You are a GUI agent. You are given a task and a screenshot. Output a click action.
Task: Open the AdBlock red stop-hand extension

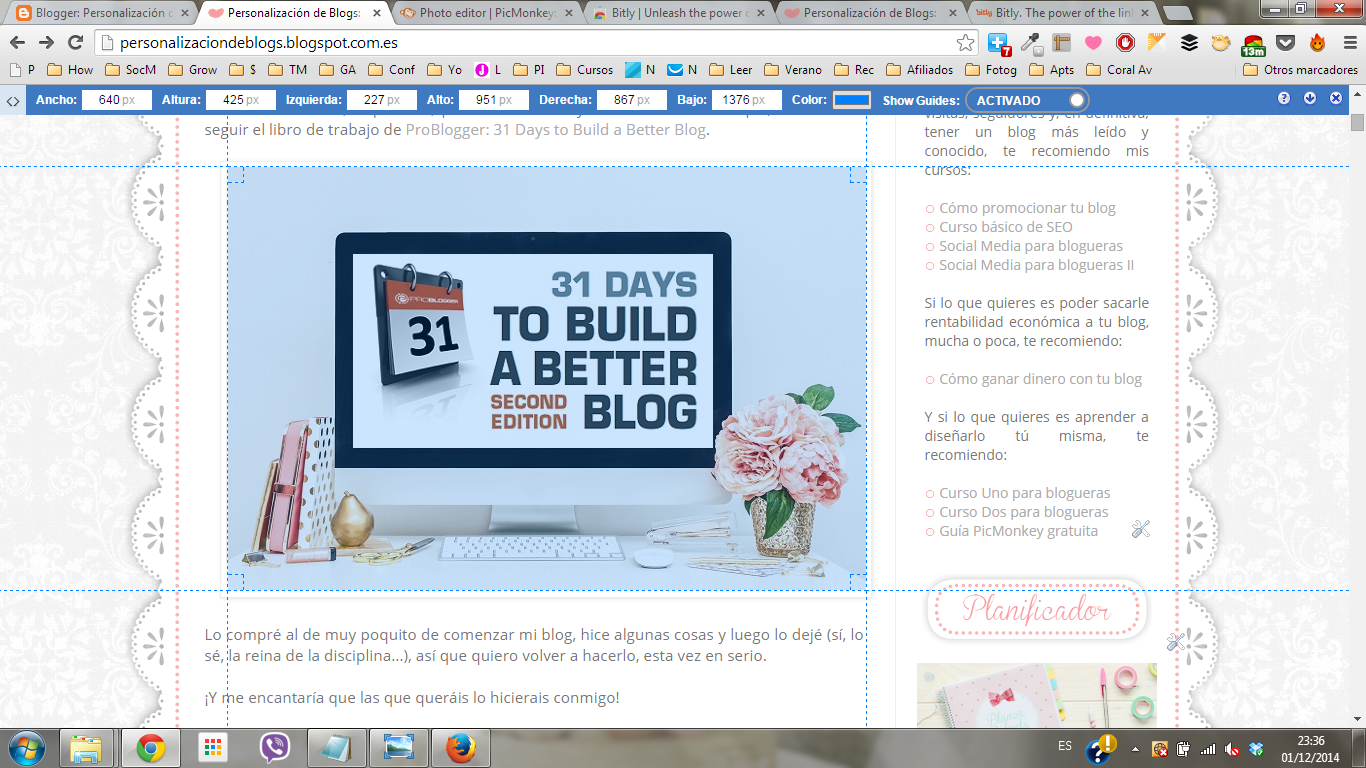point(1125,43)
